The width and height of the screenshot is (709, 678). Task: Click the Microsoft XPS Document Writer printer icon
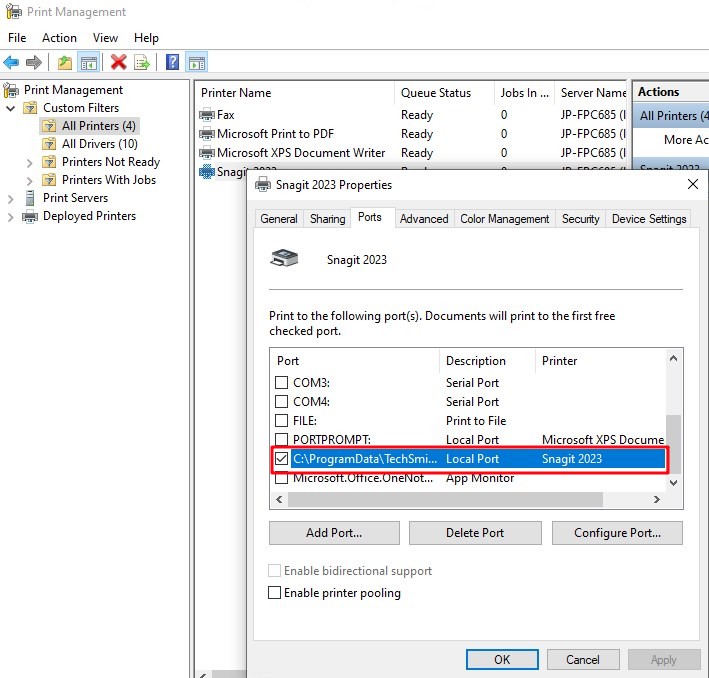207,153
